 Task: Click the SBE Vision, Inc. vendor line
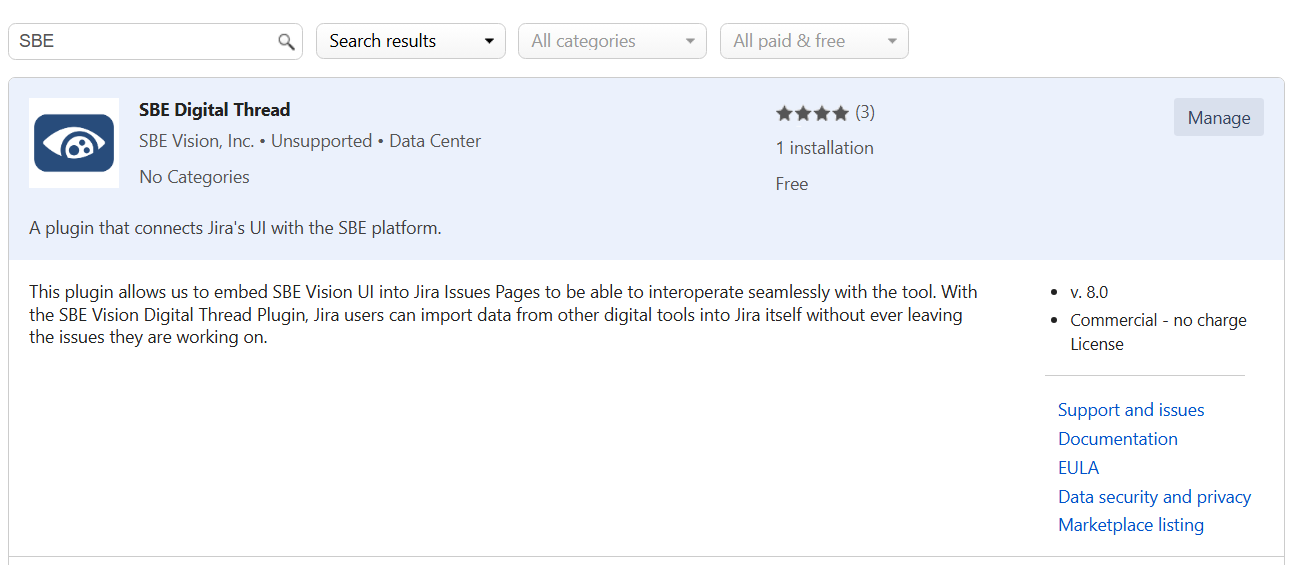tap(196, 141)
